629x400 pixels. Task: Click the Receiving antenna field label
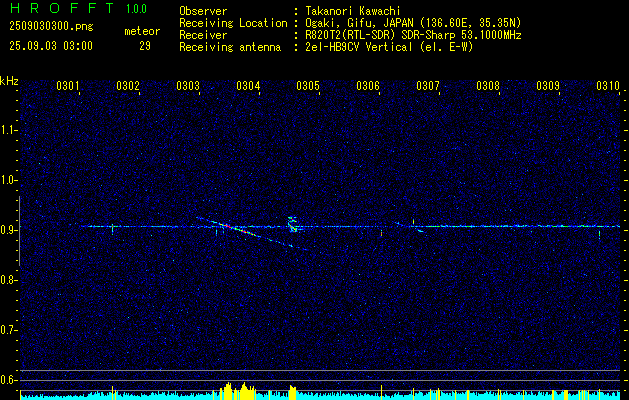click(x=230, y=47)
